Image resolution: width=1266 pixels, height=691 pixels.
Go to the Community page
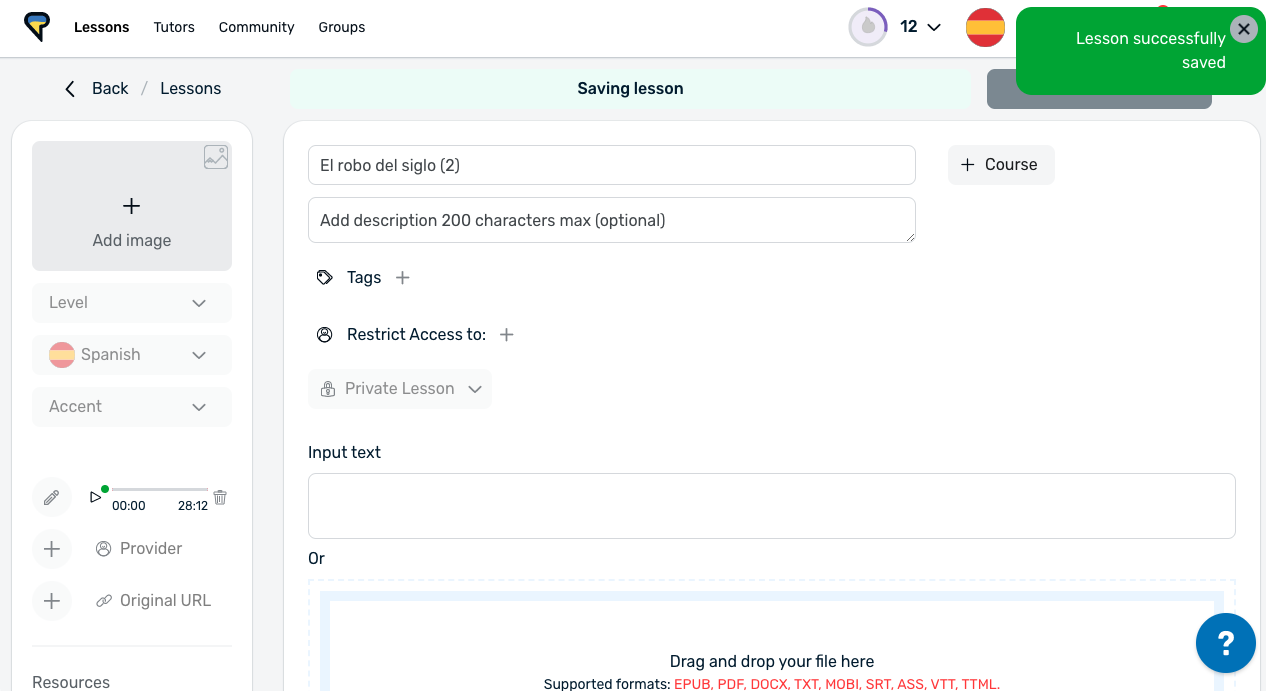coord(256,27)
